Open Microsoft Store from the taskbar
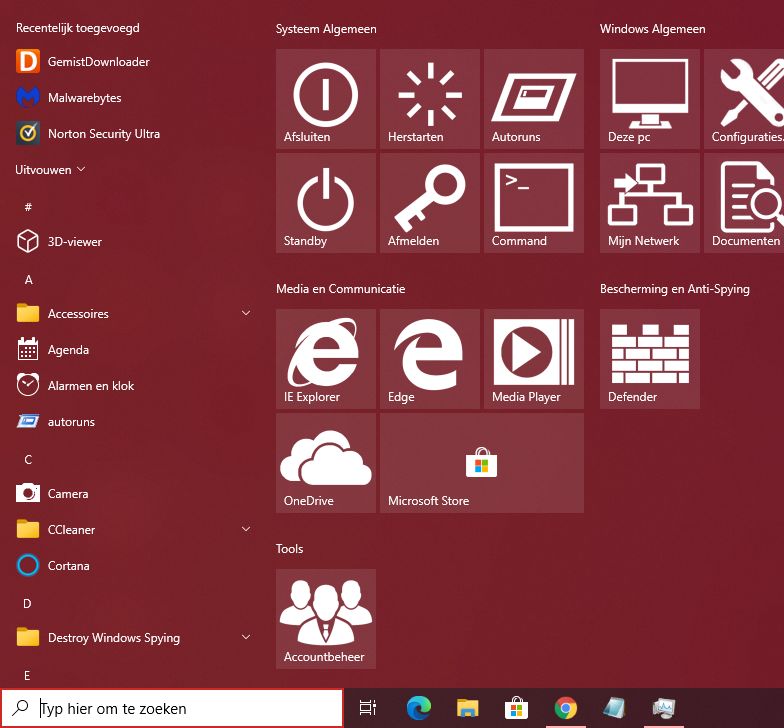This screenshot has width=784, height=728. click(516, 708)
